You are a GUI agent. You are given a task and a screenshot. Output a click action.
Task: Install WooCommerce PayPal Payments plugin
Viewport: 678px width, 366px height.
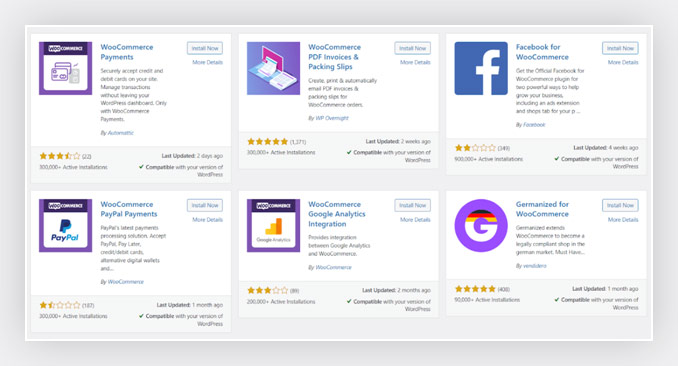point(205,205)
